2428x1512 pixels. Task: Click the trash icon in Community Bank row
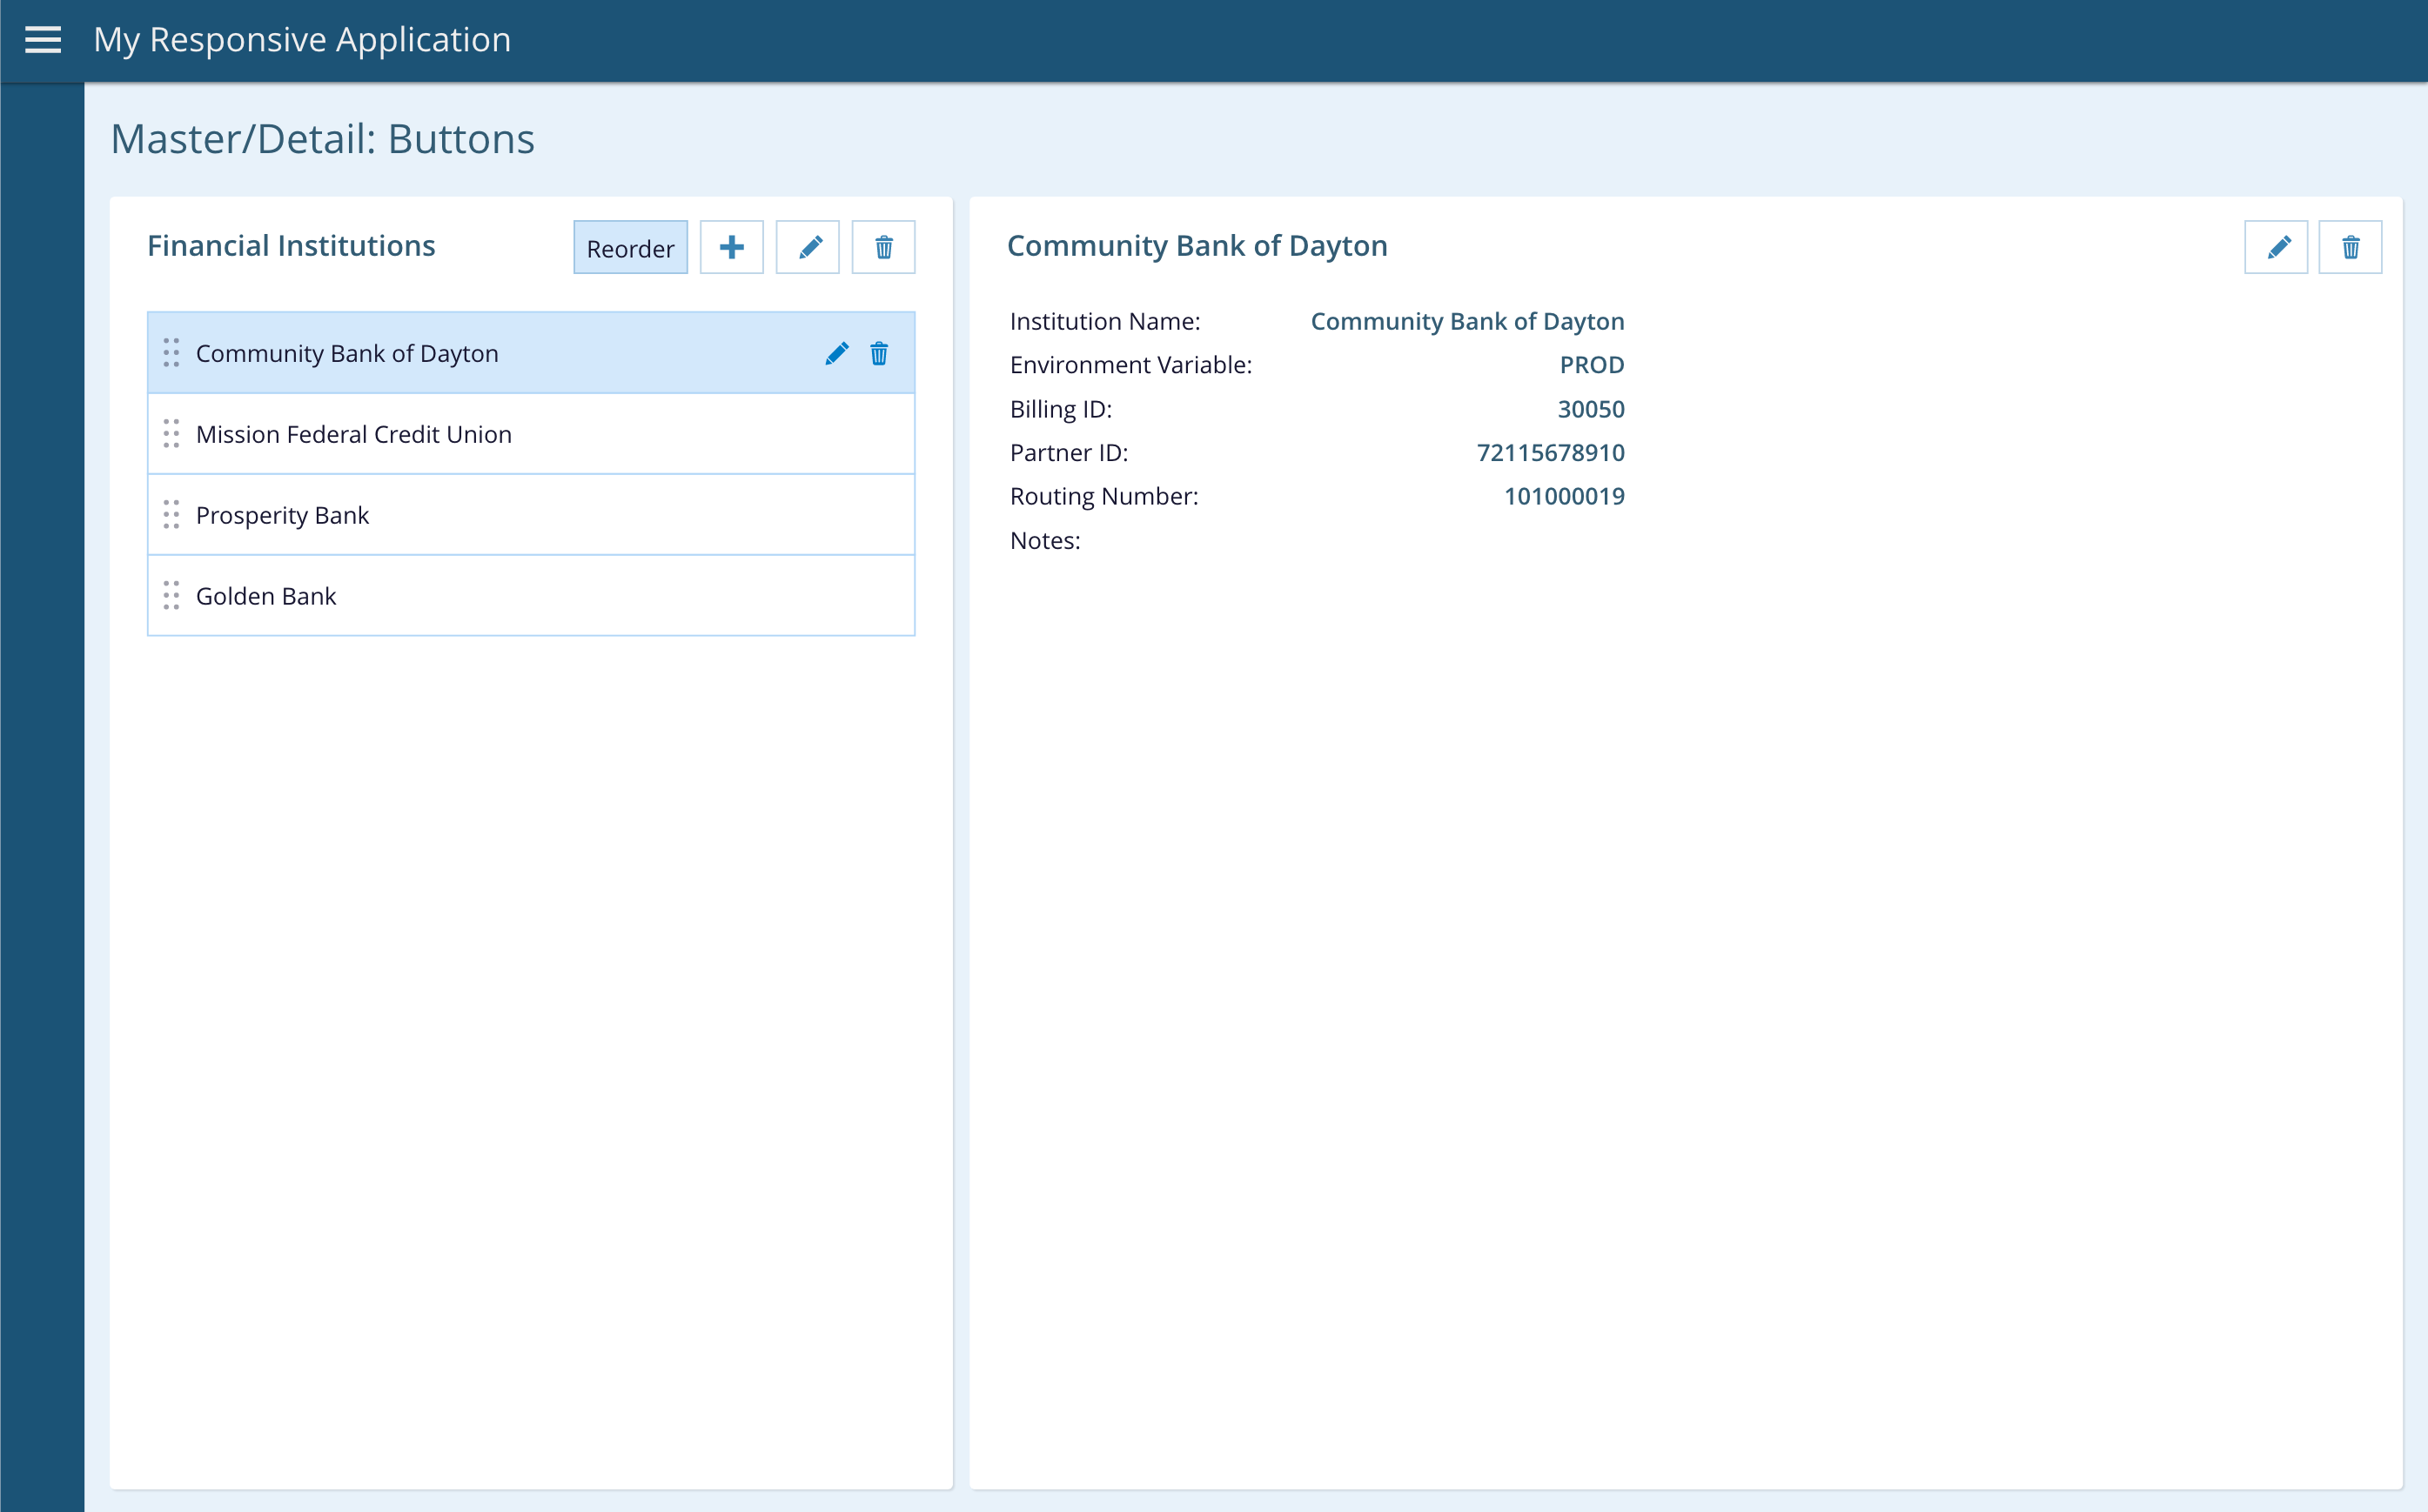[879, 353]
